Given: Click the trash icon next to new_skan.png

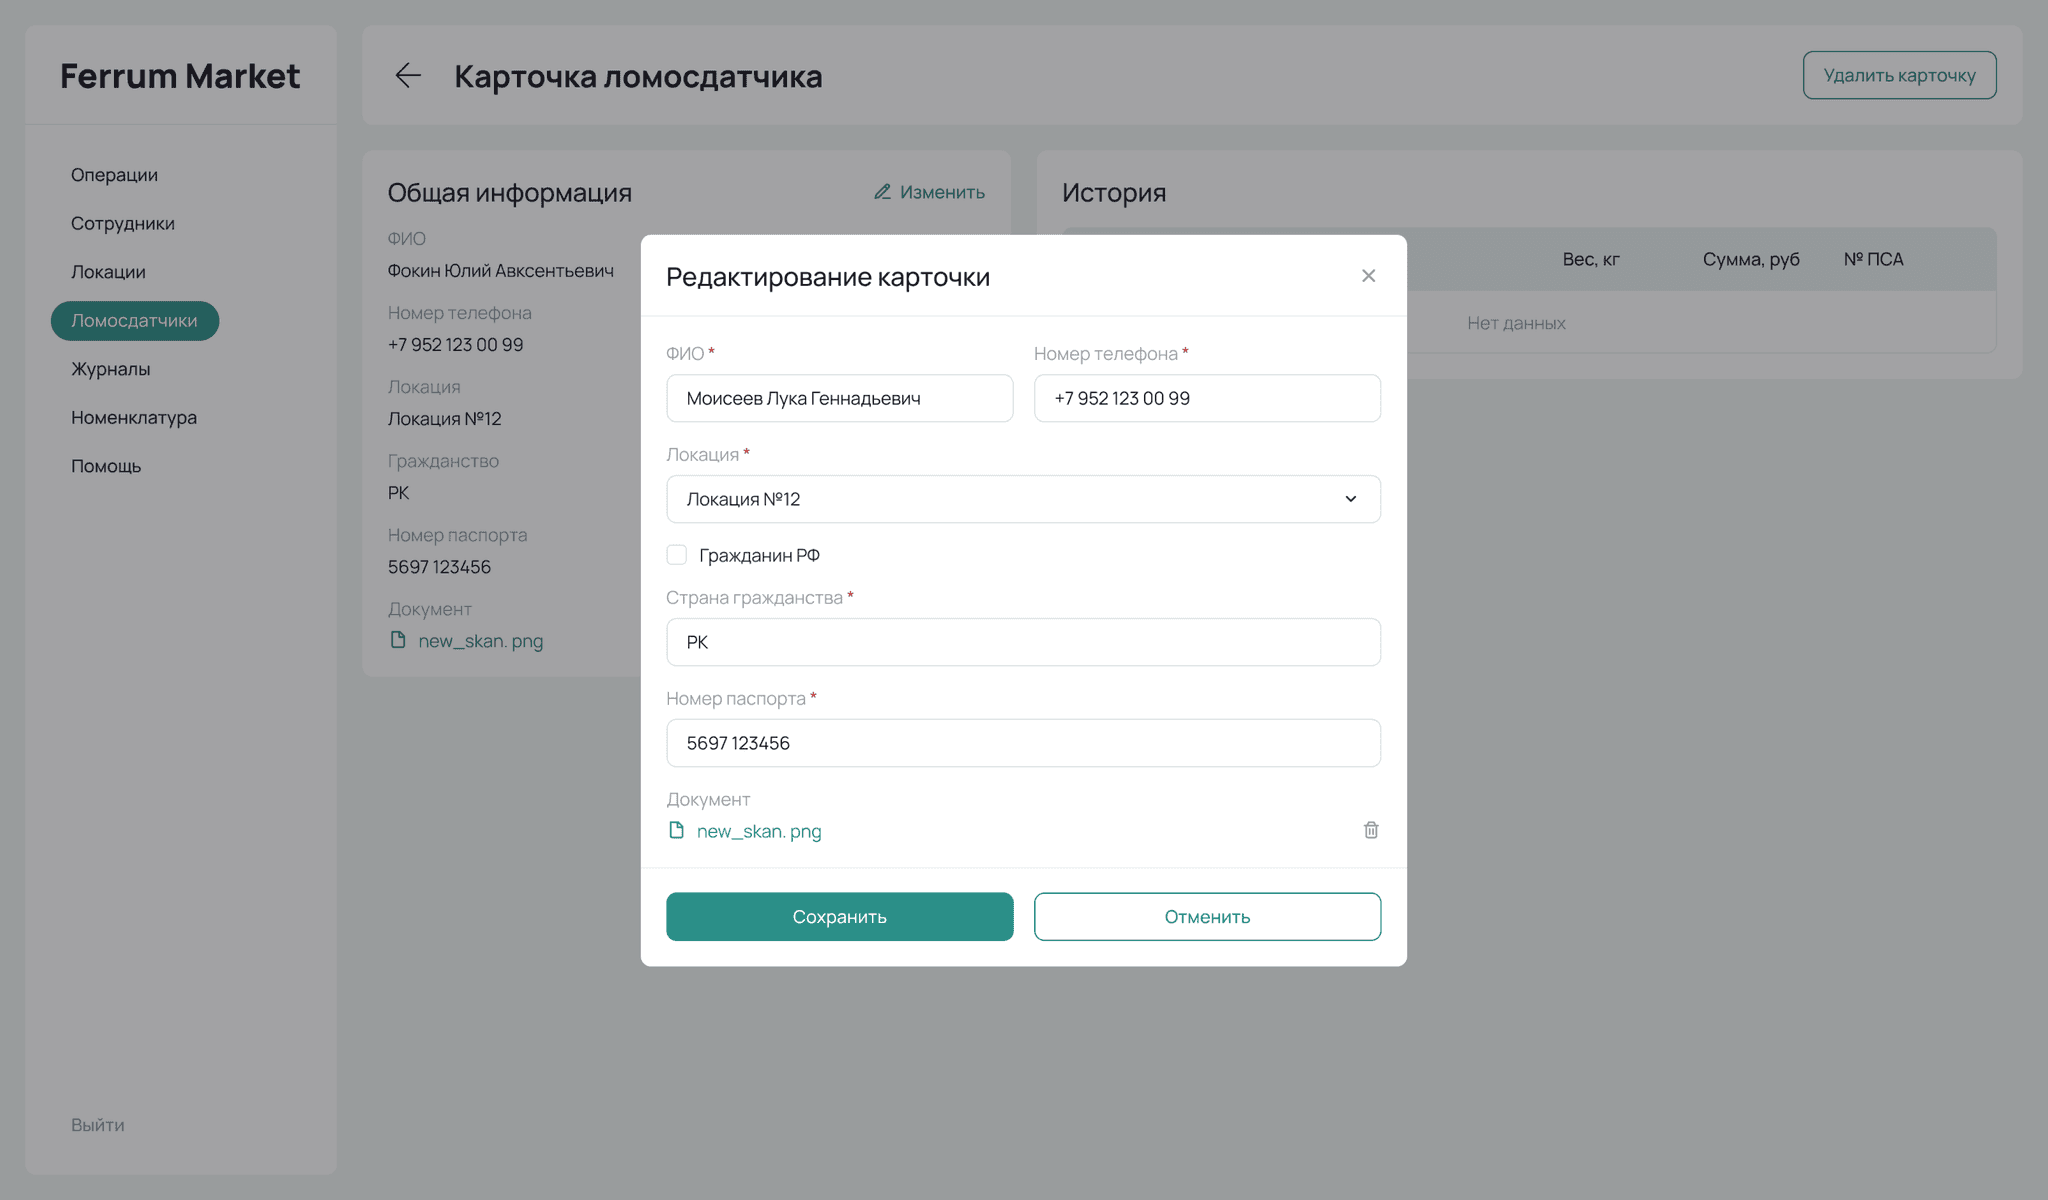Looking at the screenshot, I should (x=1371, y=830).
